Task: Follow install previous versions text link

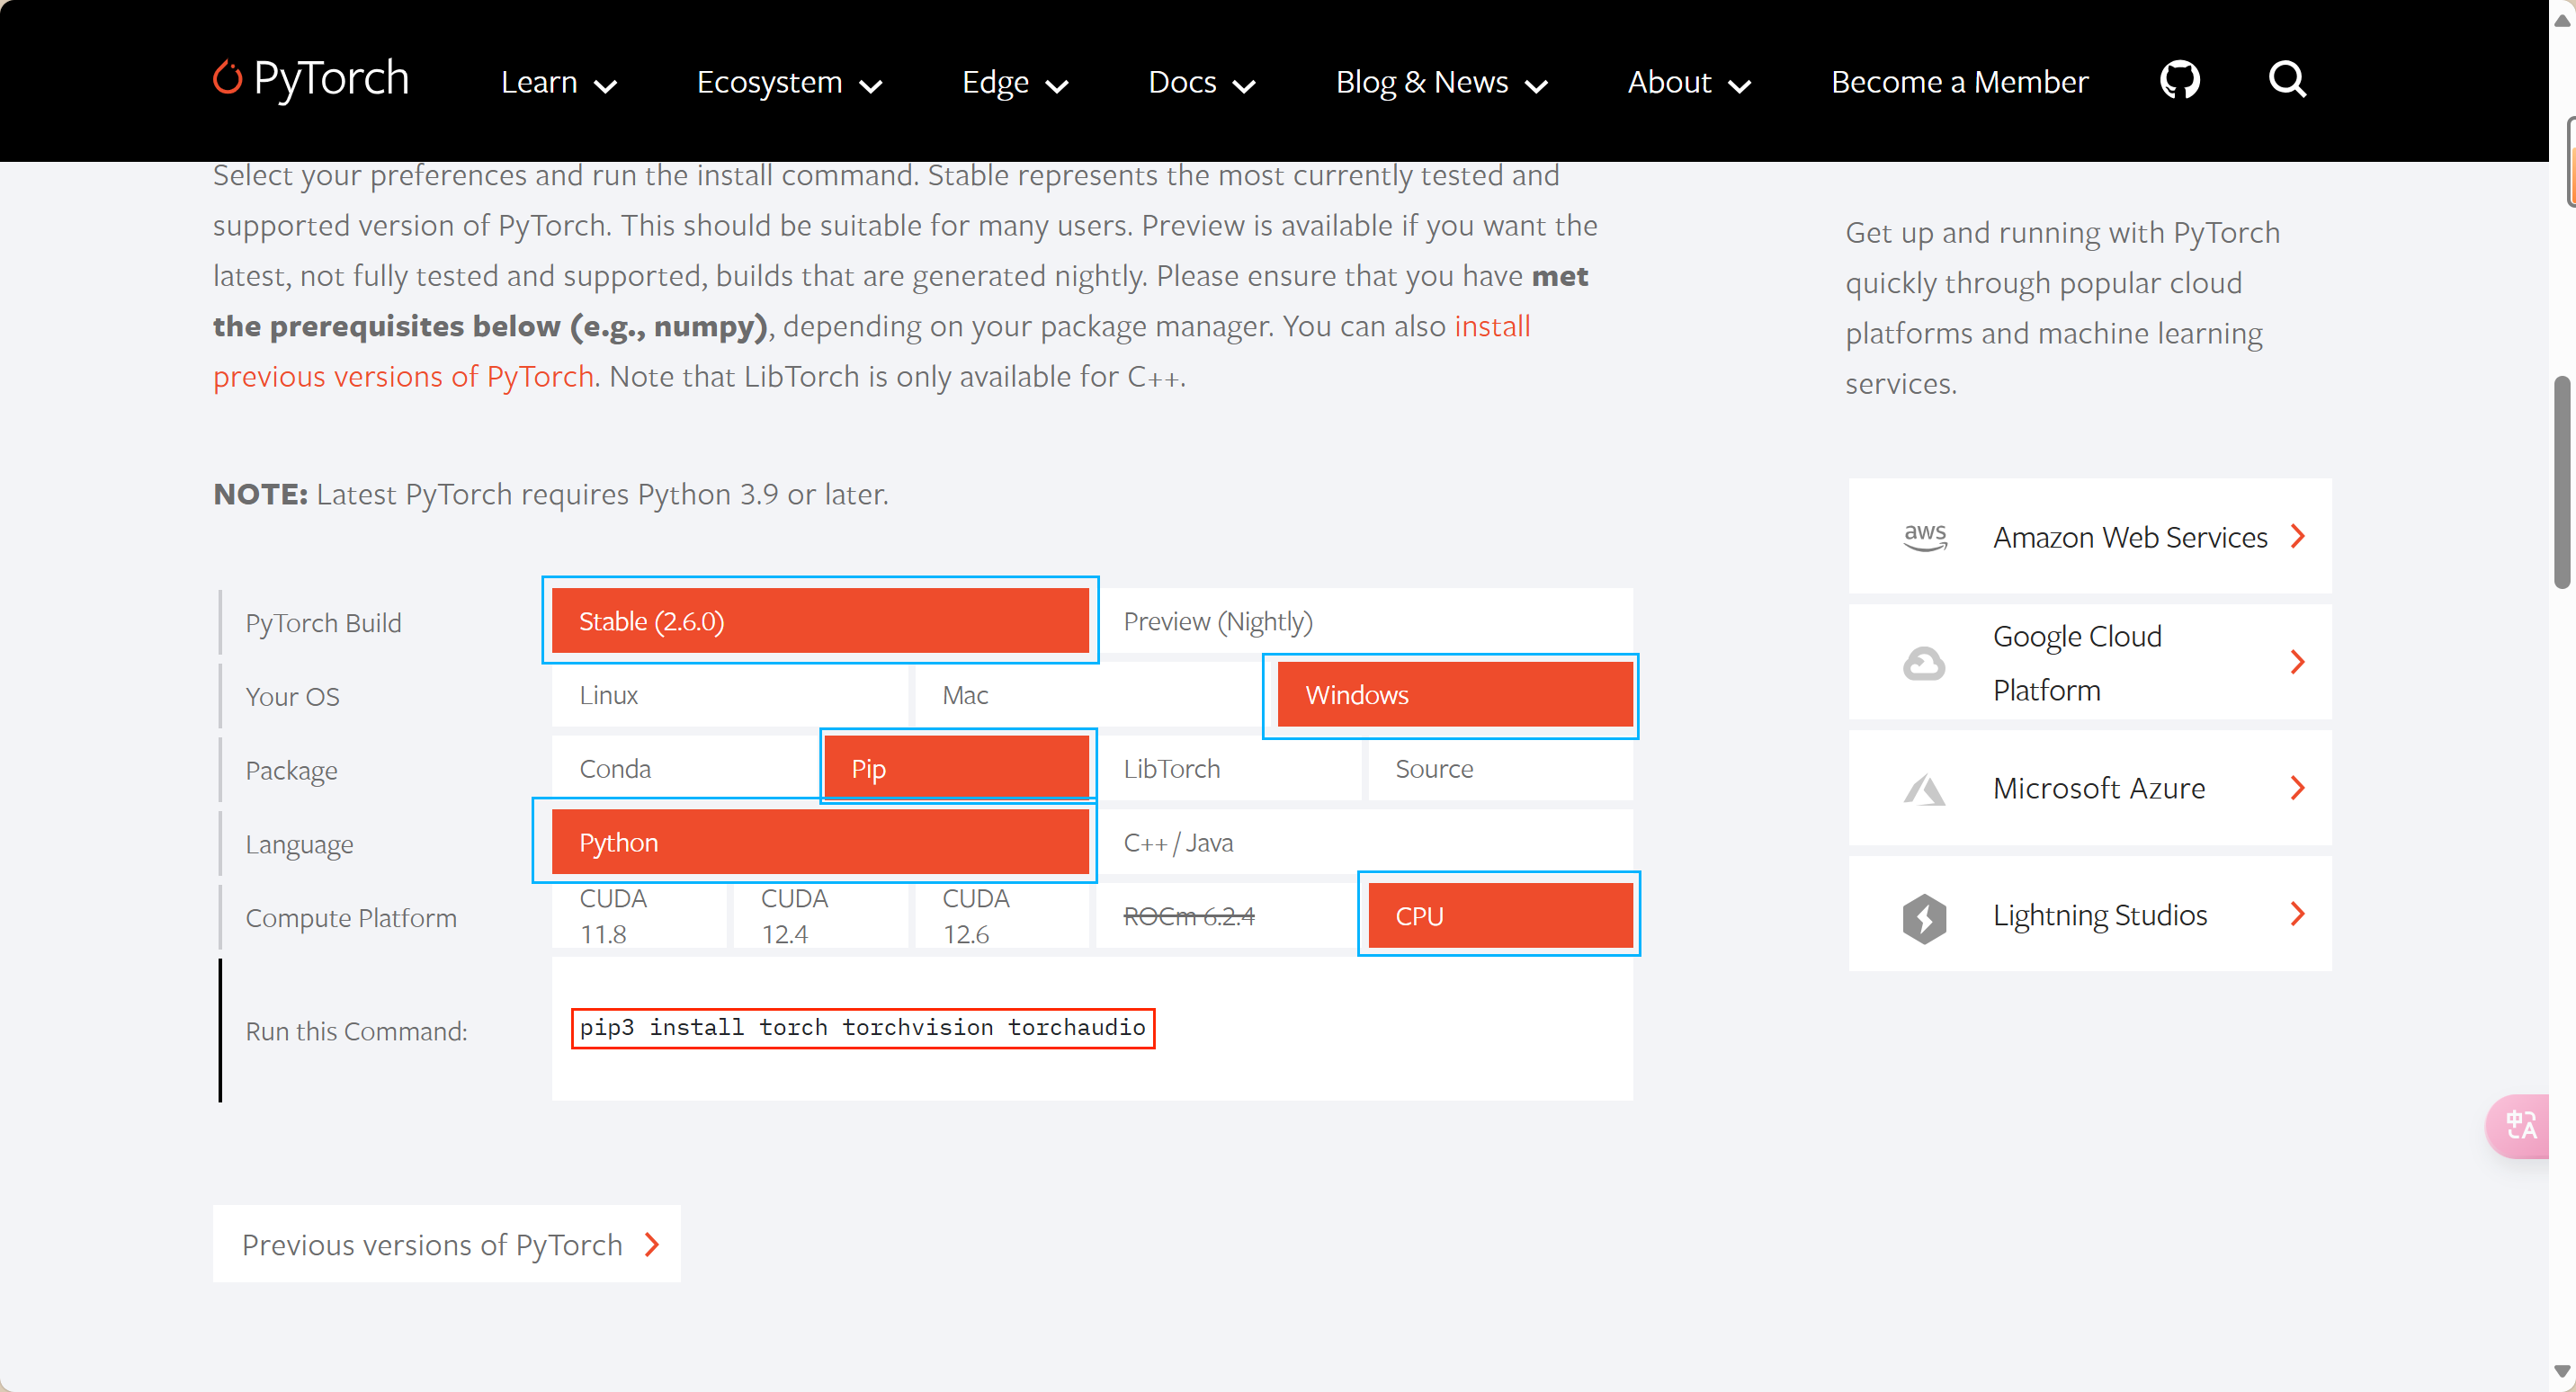Action: point(403,377)
